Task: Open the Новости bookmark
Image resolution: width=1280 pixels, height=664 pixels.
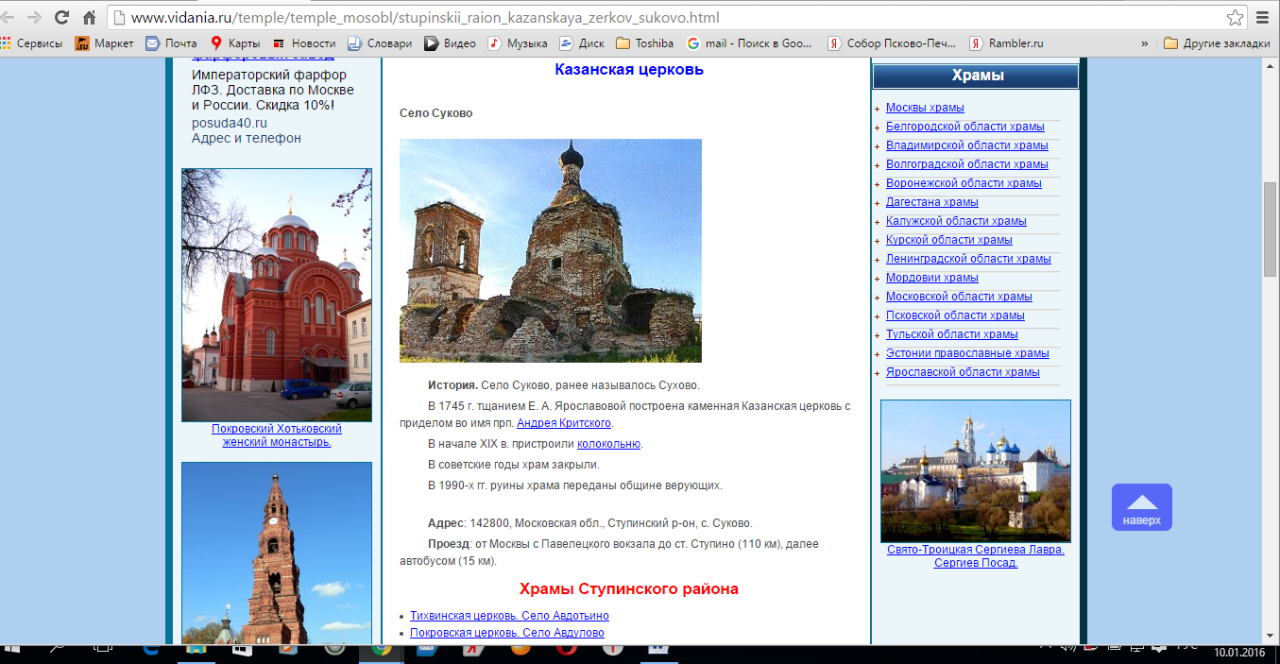Action: 304,43
